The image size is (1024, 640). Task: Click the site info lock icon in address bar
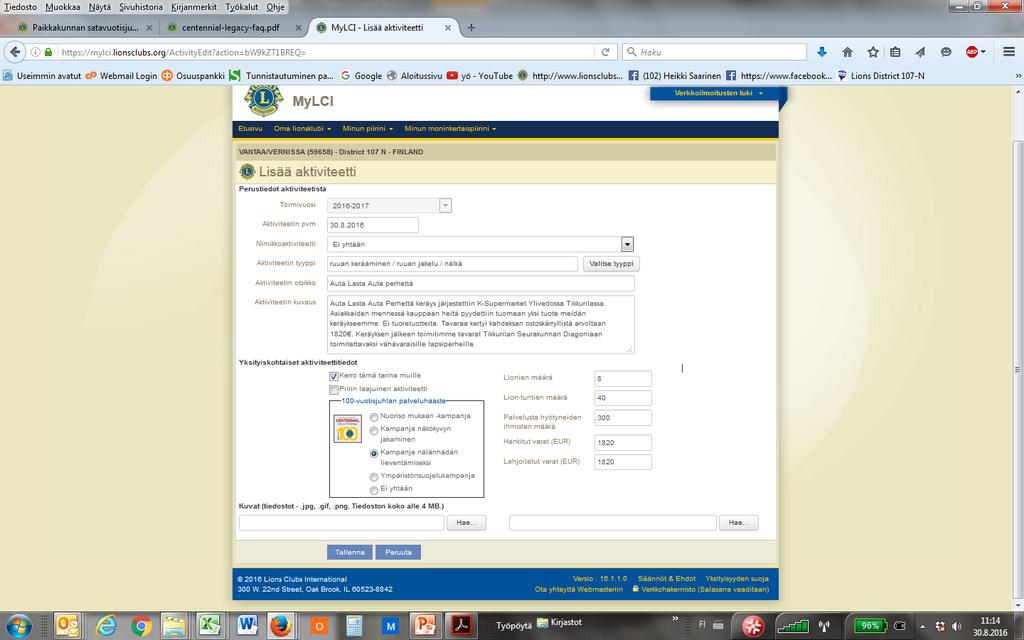click(48, 52)
